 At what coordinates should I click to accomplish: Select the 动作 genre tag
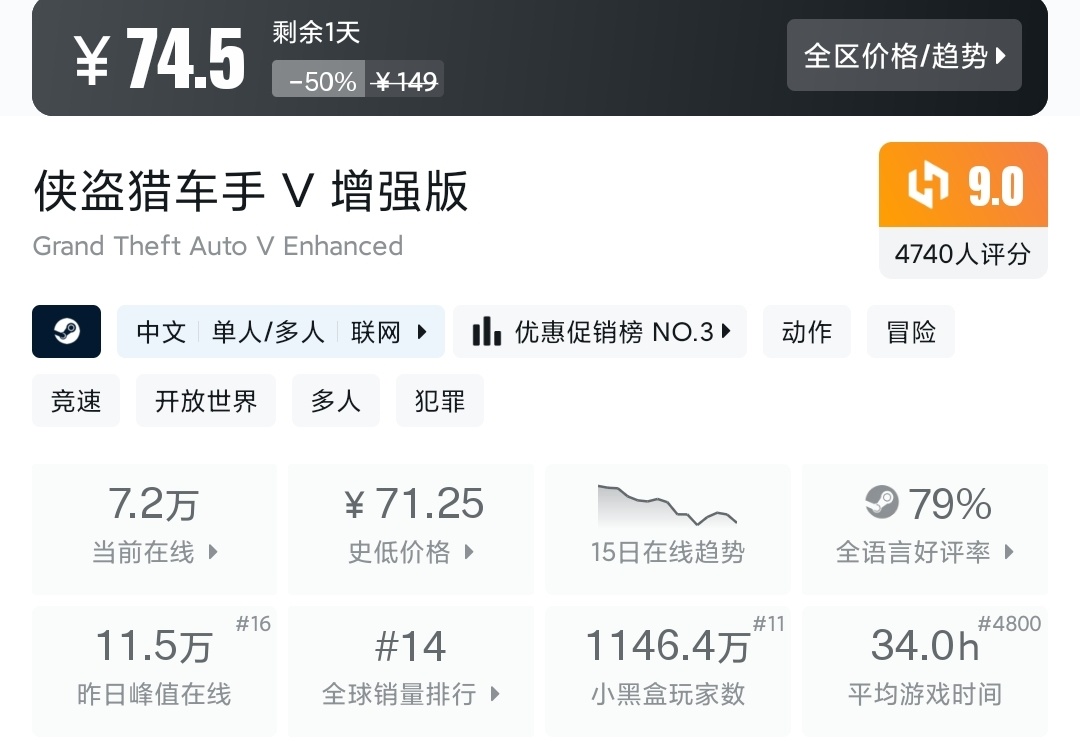coord(806,332)
